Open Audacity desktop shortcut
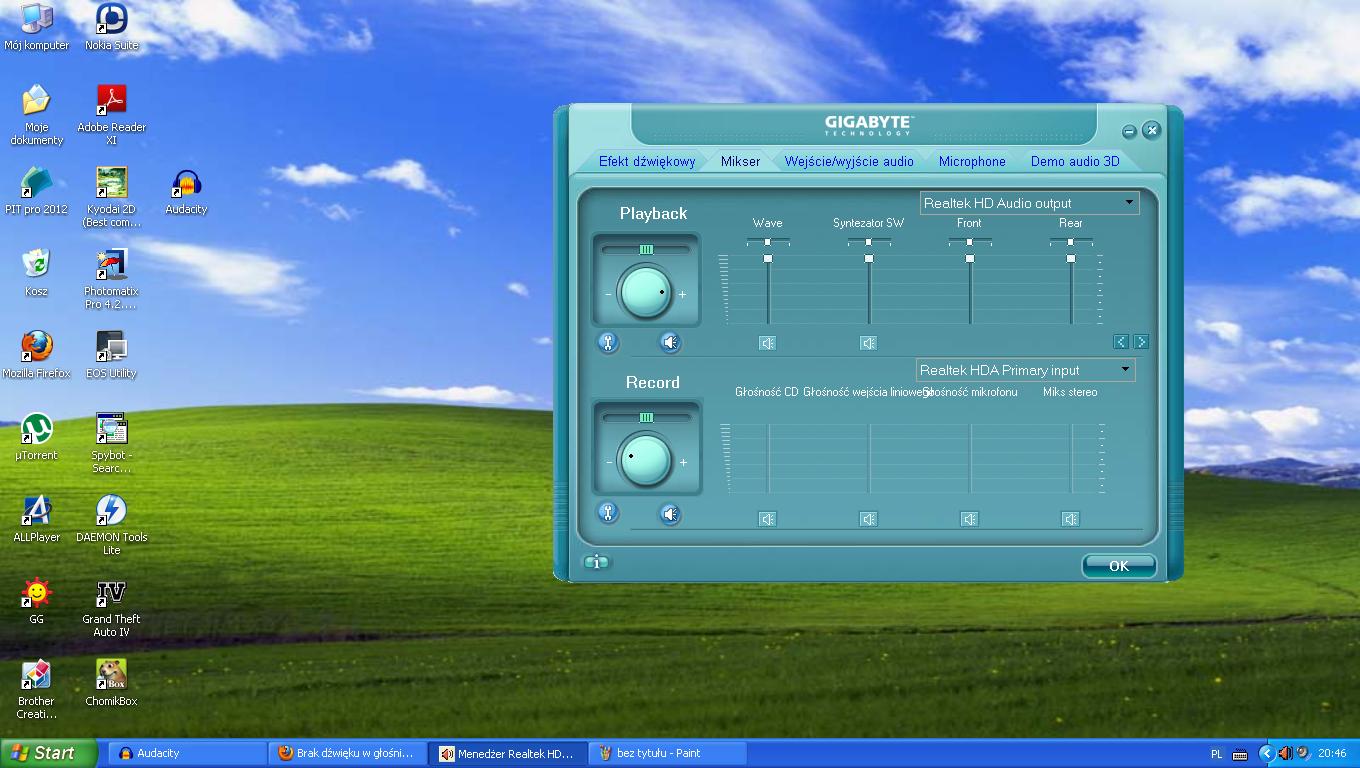Image resolution: width=1360 pixels, height=768 pixels. click(186, 192)
